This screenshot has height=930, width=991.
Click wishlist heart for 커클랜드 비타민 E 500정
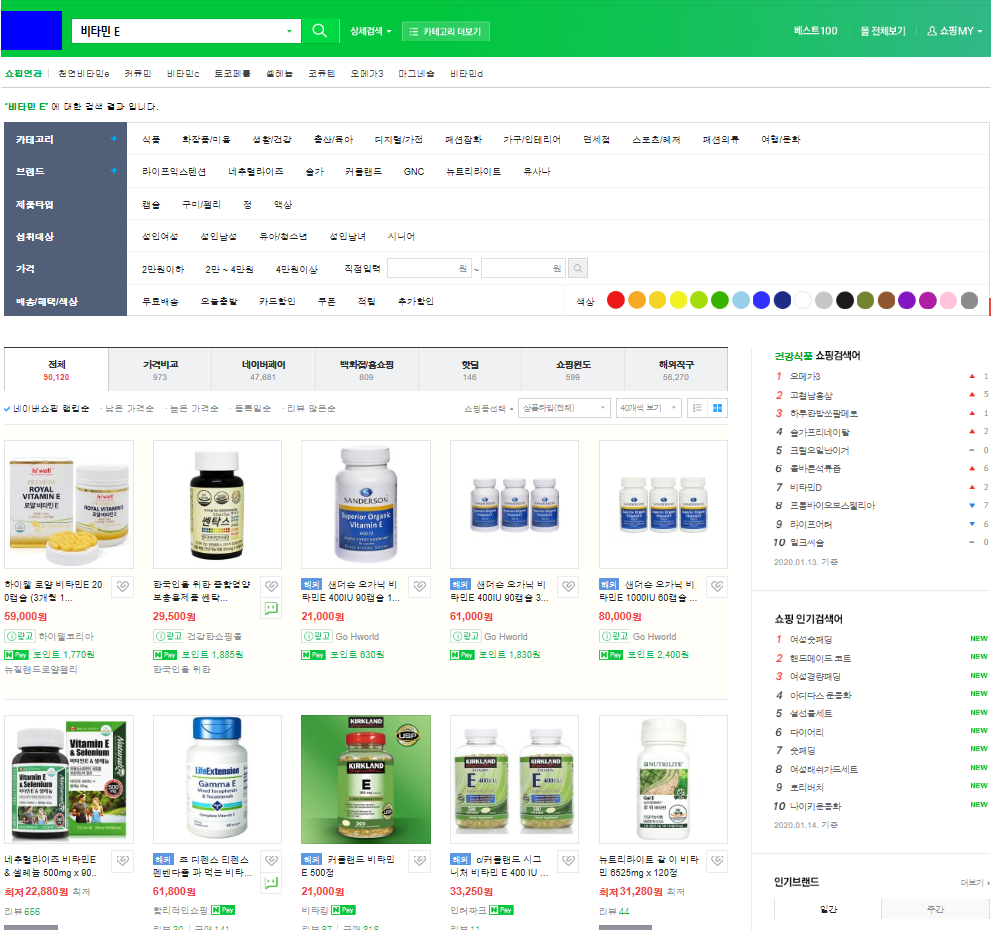420,861
